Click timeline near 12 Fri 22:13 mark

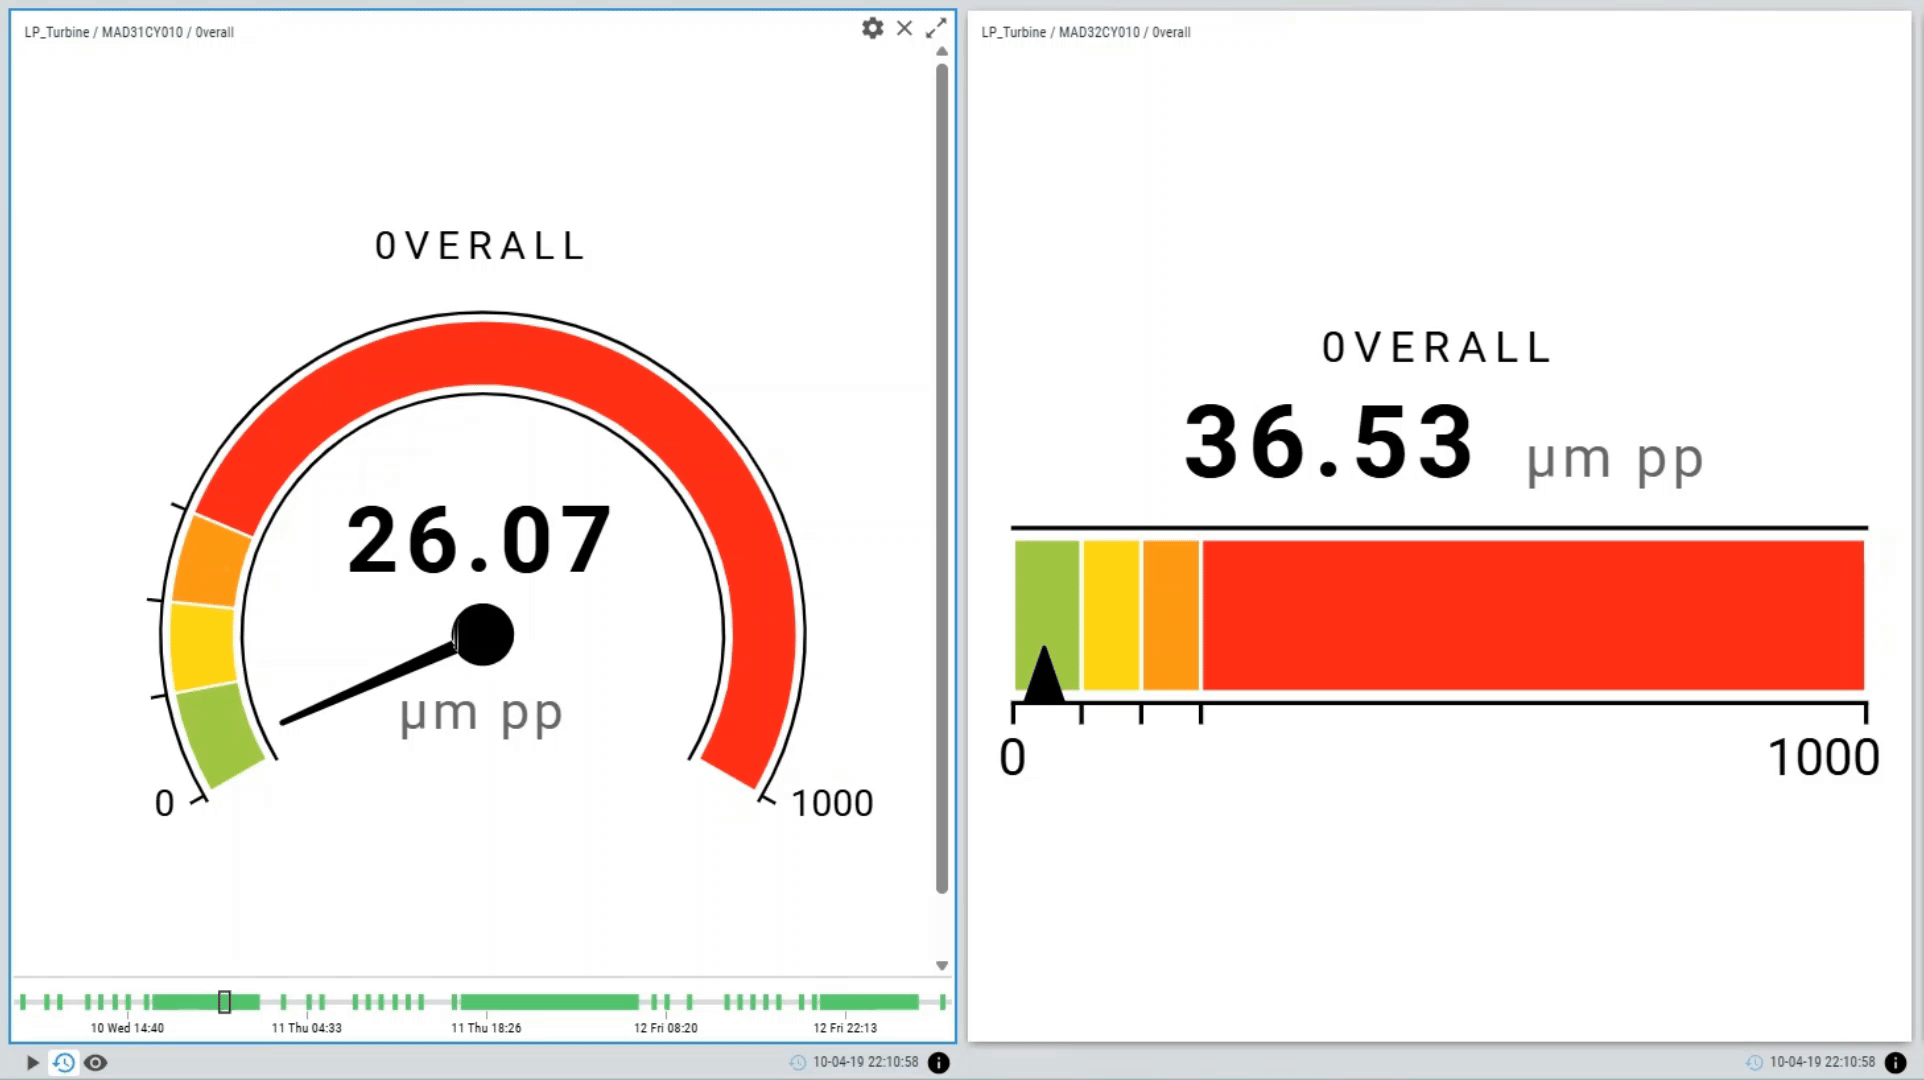click(845, 1002)
